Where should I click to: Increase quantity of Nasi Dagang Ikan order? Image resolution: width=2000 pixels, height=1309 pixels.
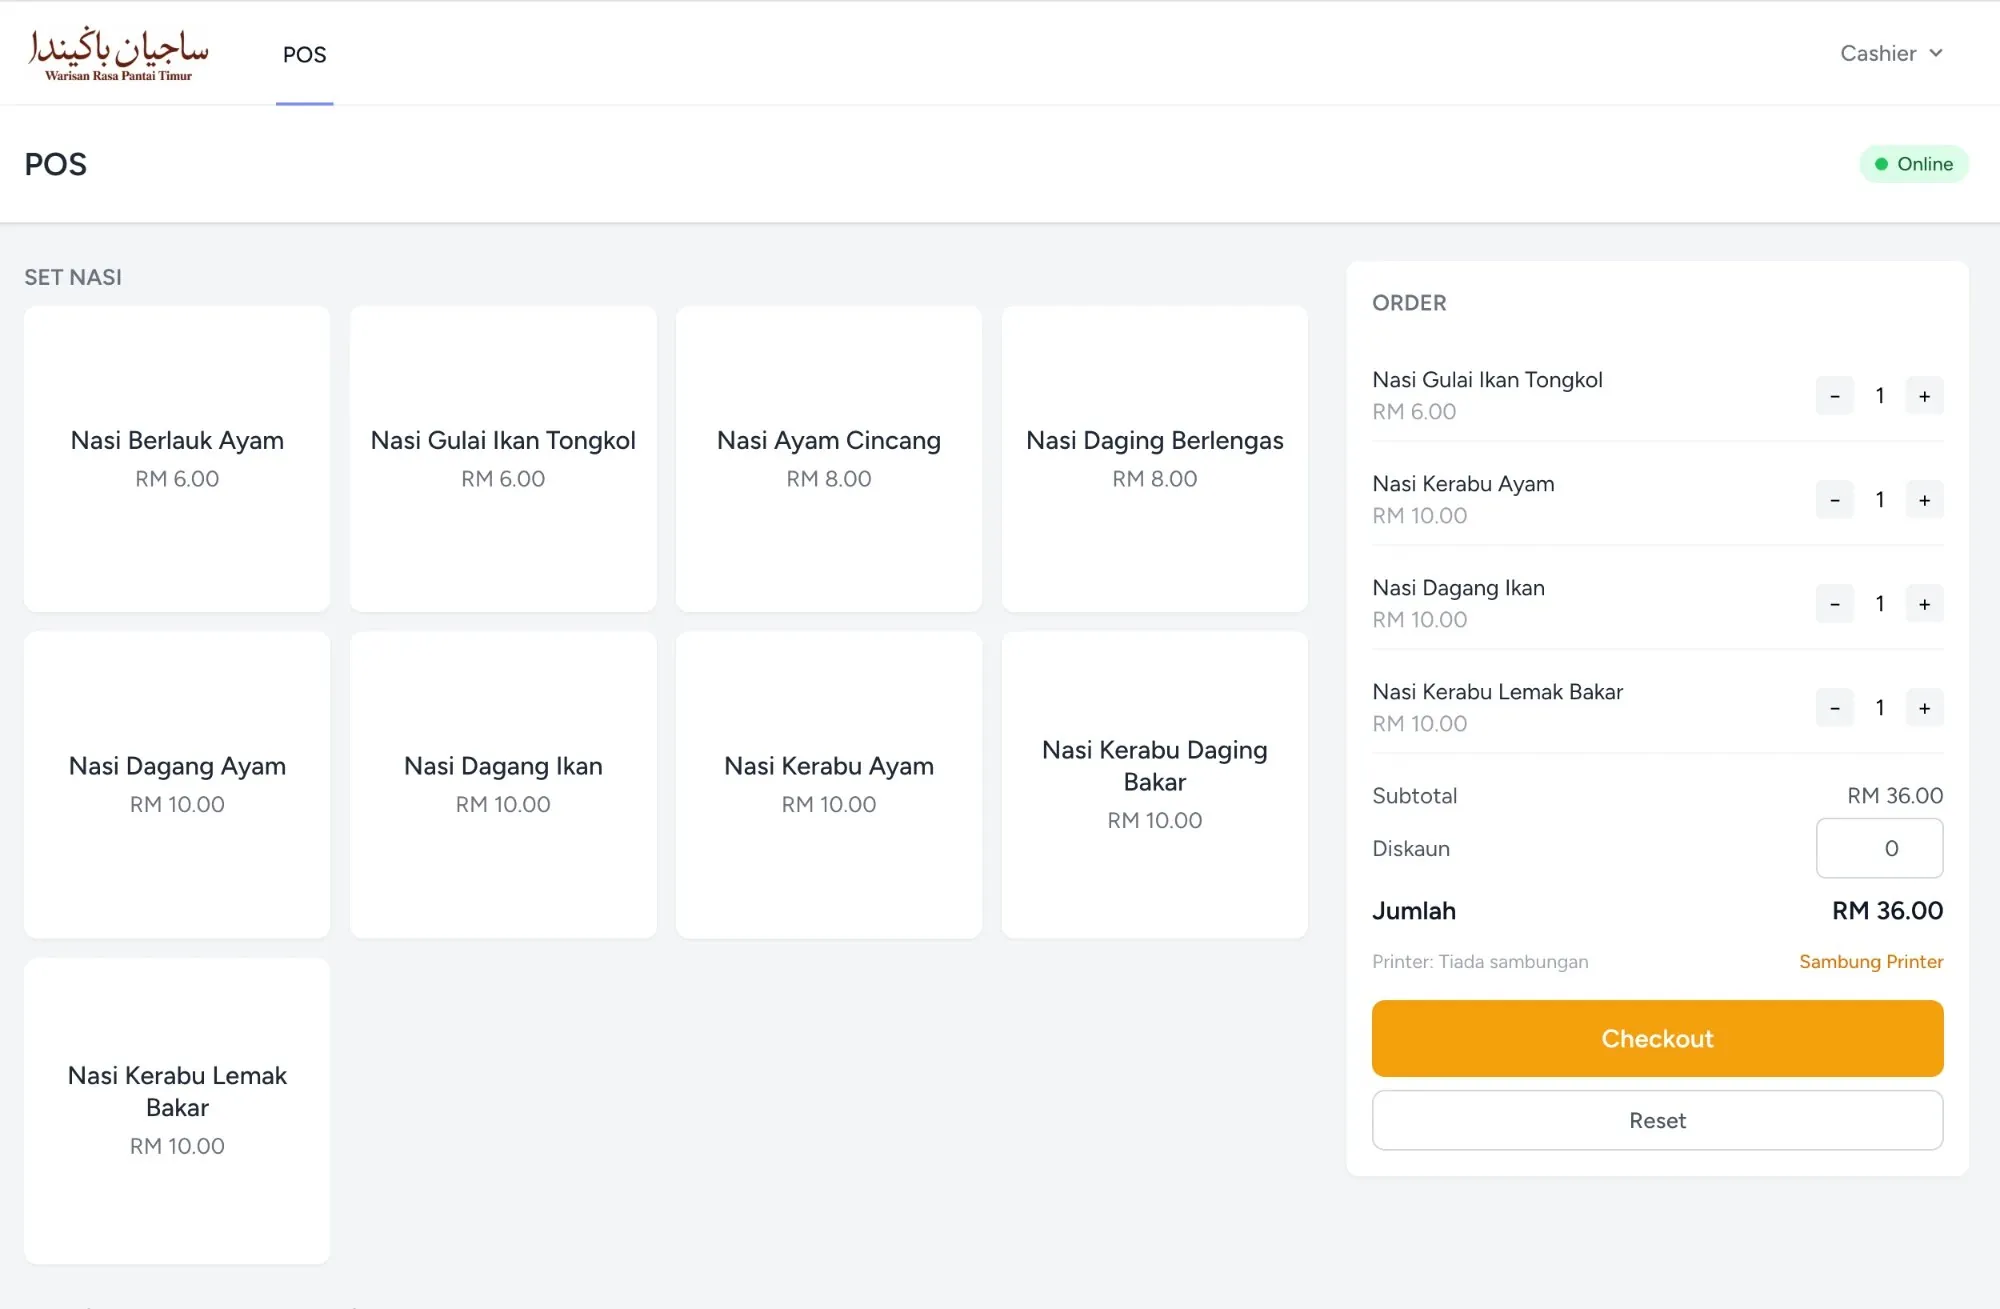(x=1924, y=604)
